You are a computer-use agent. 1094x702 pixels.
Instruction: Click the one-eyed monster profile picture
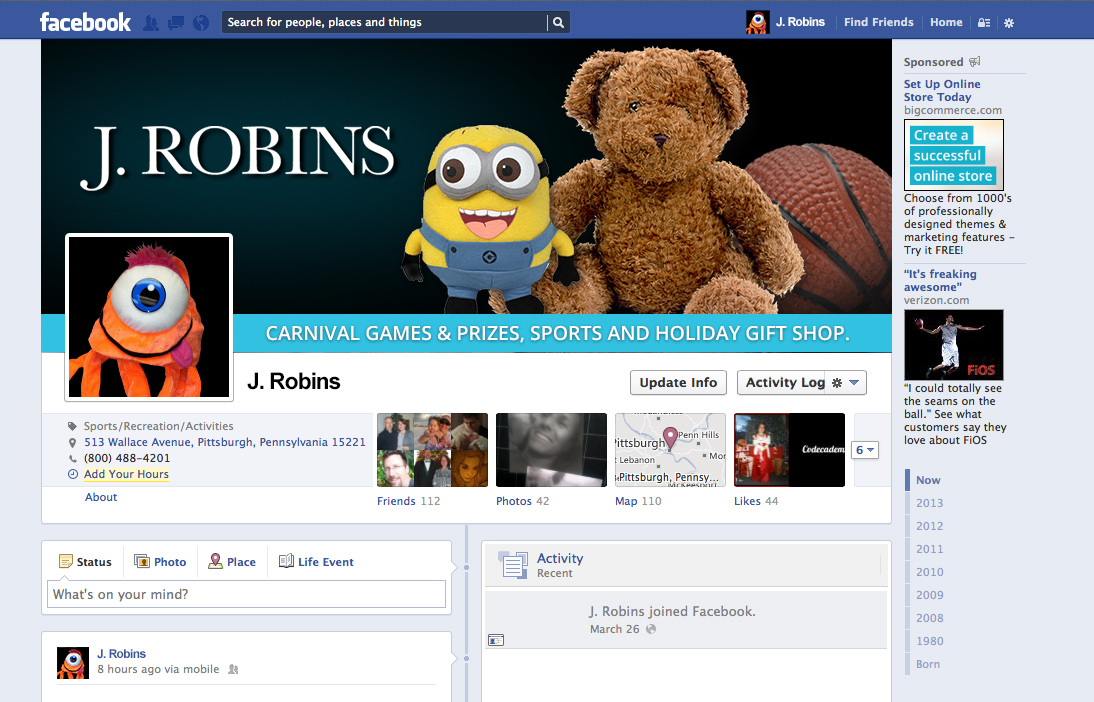[x=149, y=317]
